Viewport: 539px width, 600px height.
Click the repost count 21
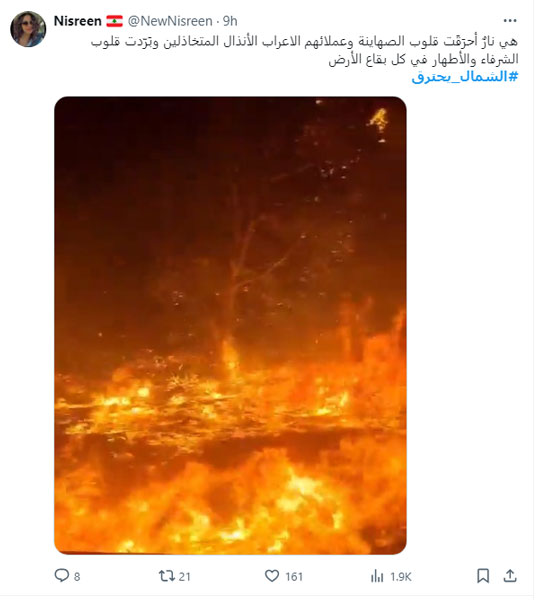(185, 577)
